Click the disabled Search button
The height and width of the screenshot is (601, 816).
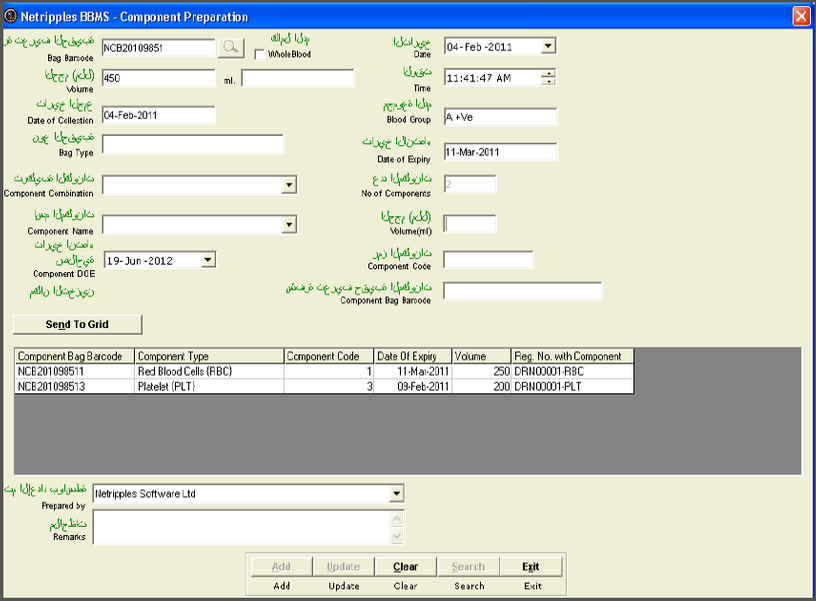[x=468, y=567]
